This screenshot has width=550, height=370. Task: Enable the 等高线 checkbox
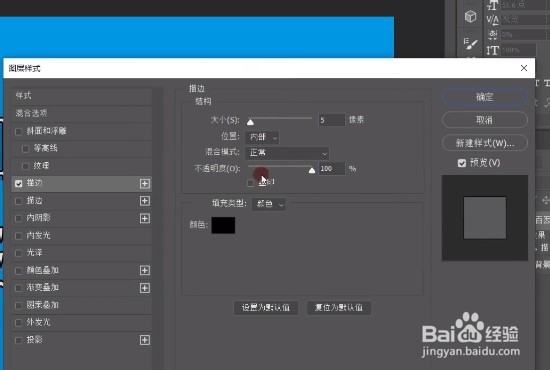coord(25,149)
